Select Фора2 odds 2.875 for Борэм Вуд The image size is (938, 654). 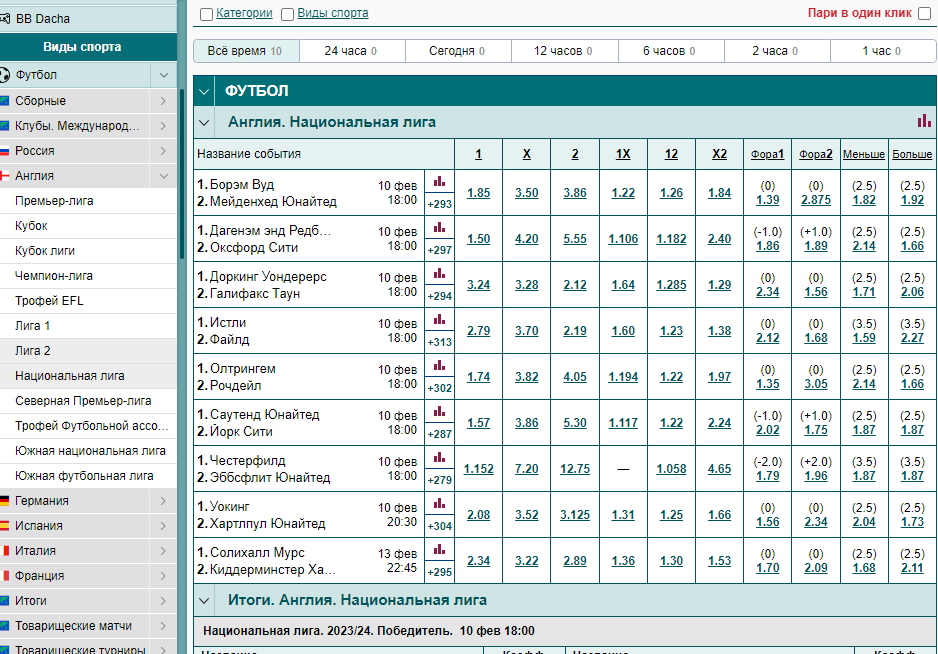[x=816, y=200]
